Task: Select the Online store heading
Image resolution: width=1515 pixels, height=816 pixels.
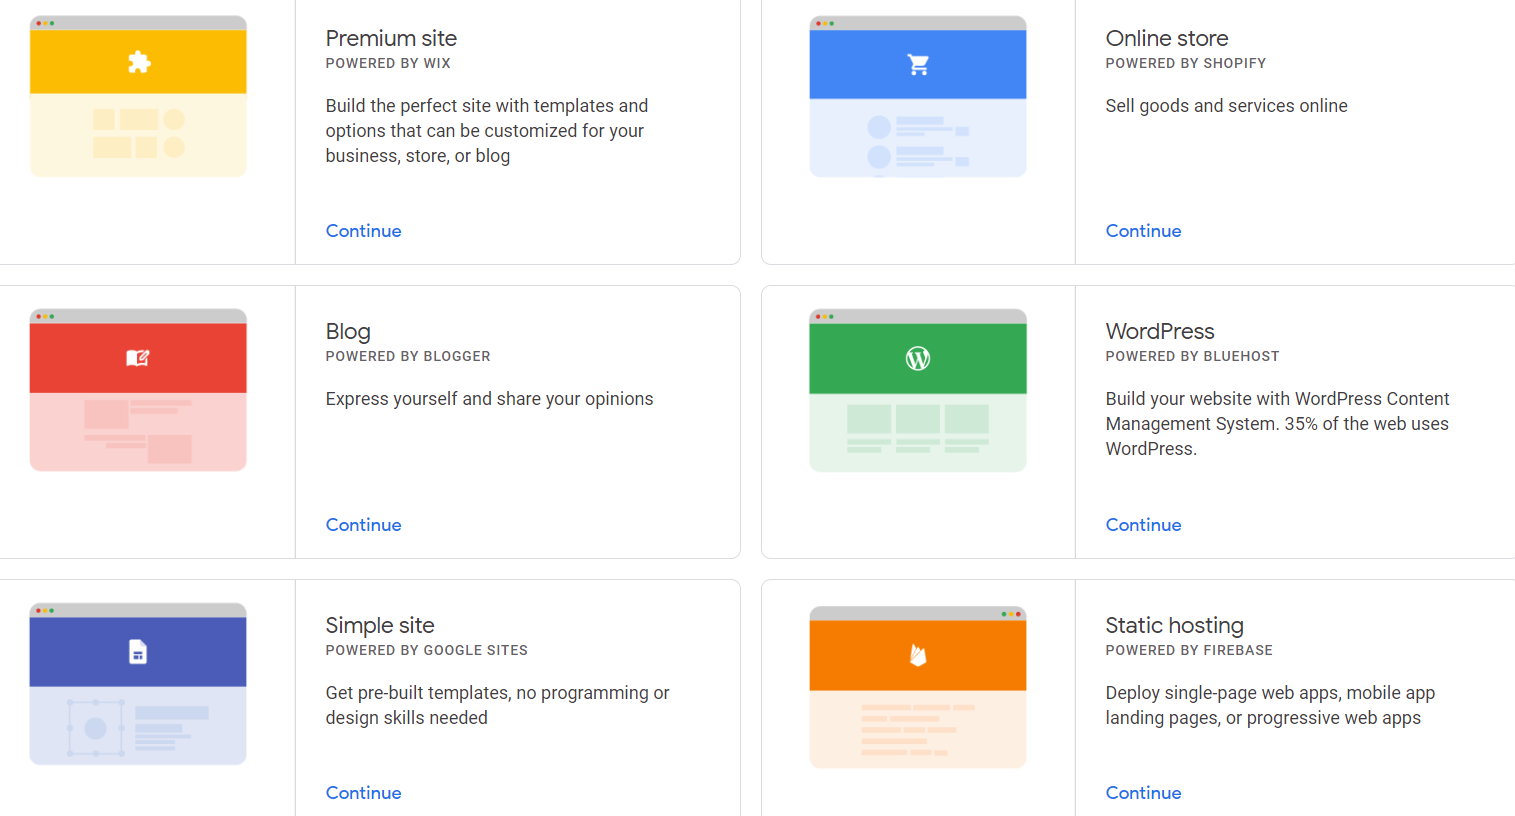Action: (x=1167, y=38)
